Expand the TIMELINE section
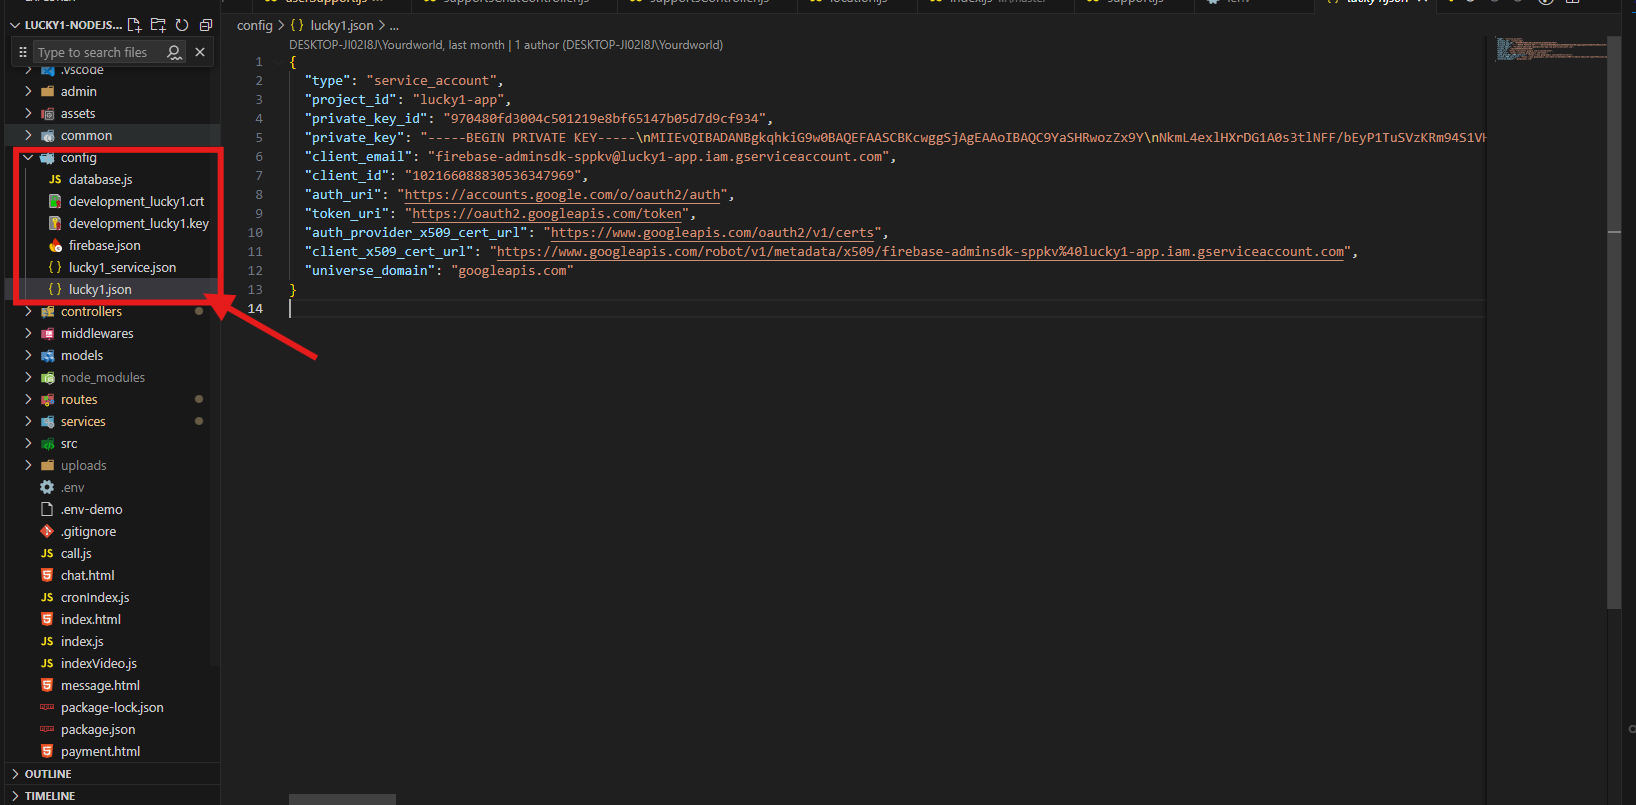 (50, 796)
